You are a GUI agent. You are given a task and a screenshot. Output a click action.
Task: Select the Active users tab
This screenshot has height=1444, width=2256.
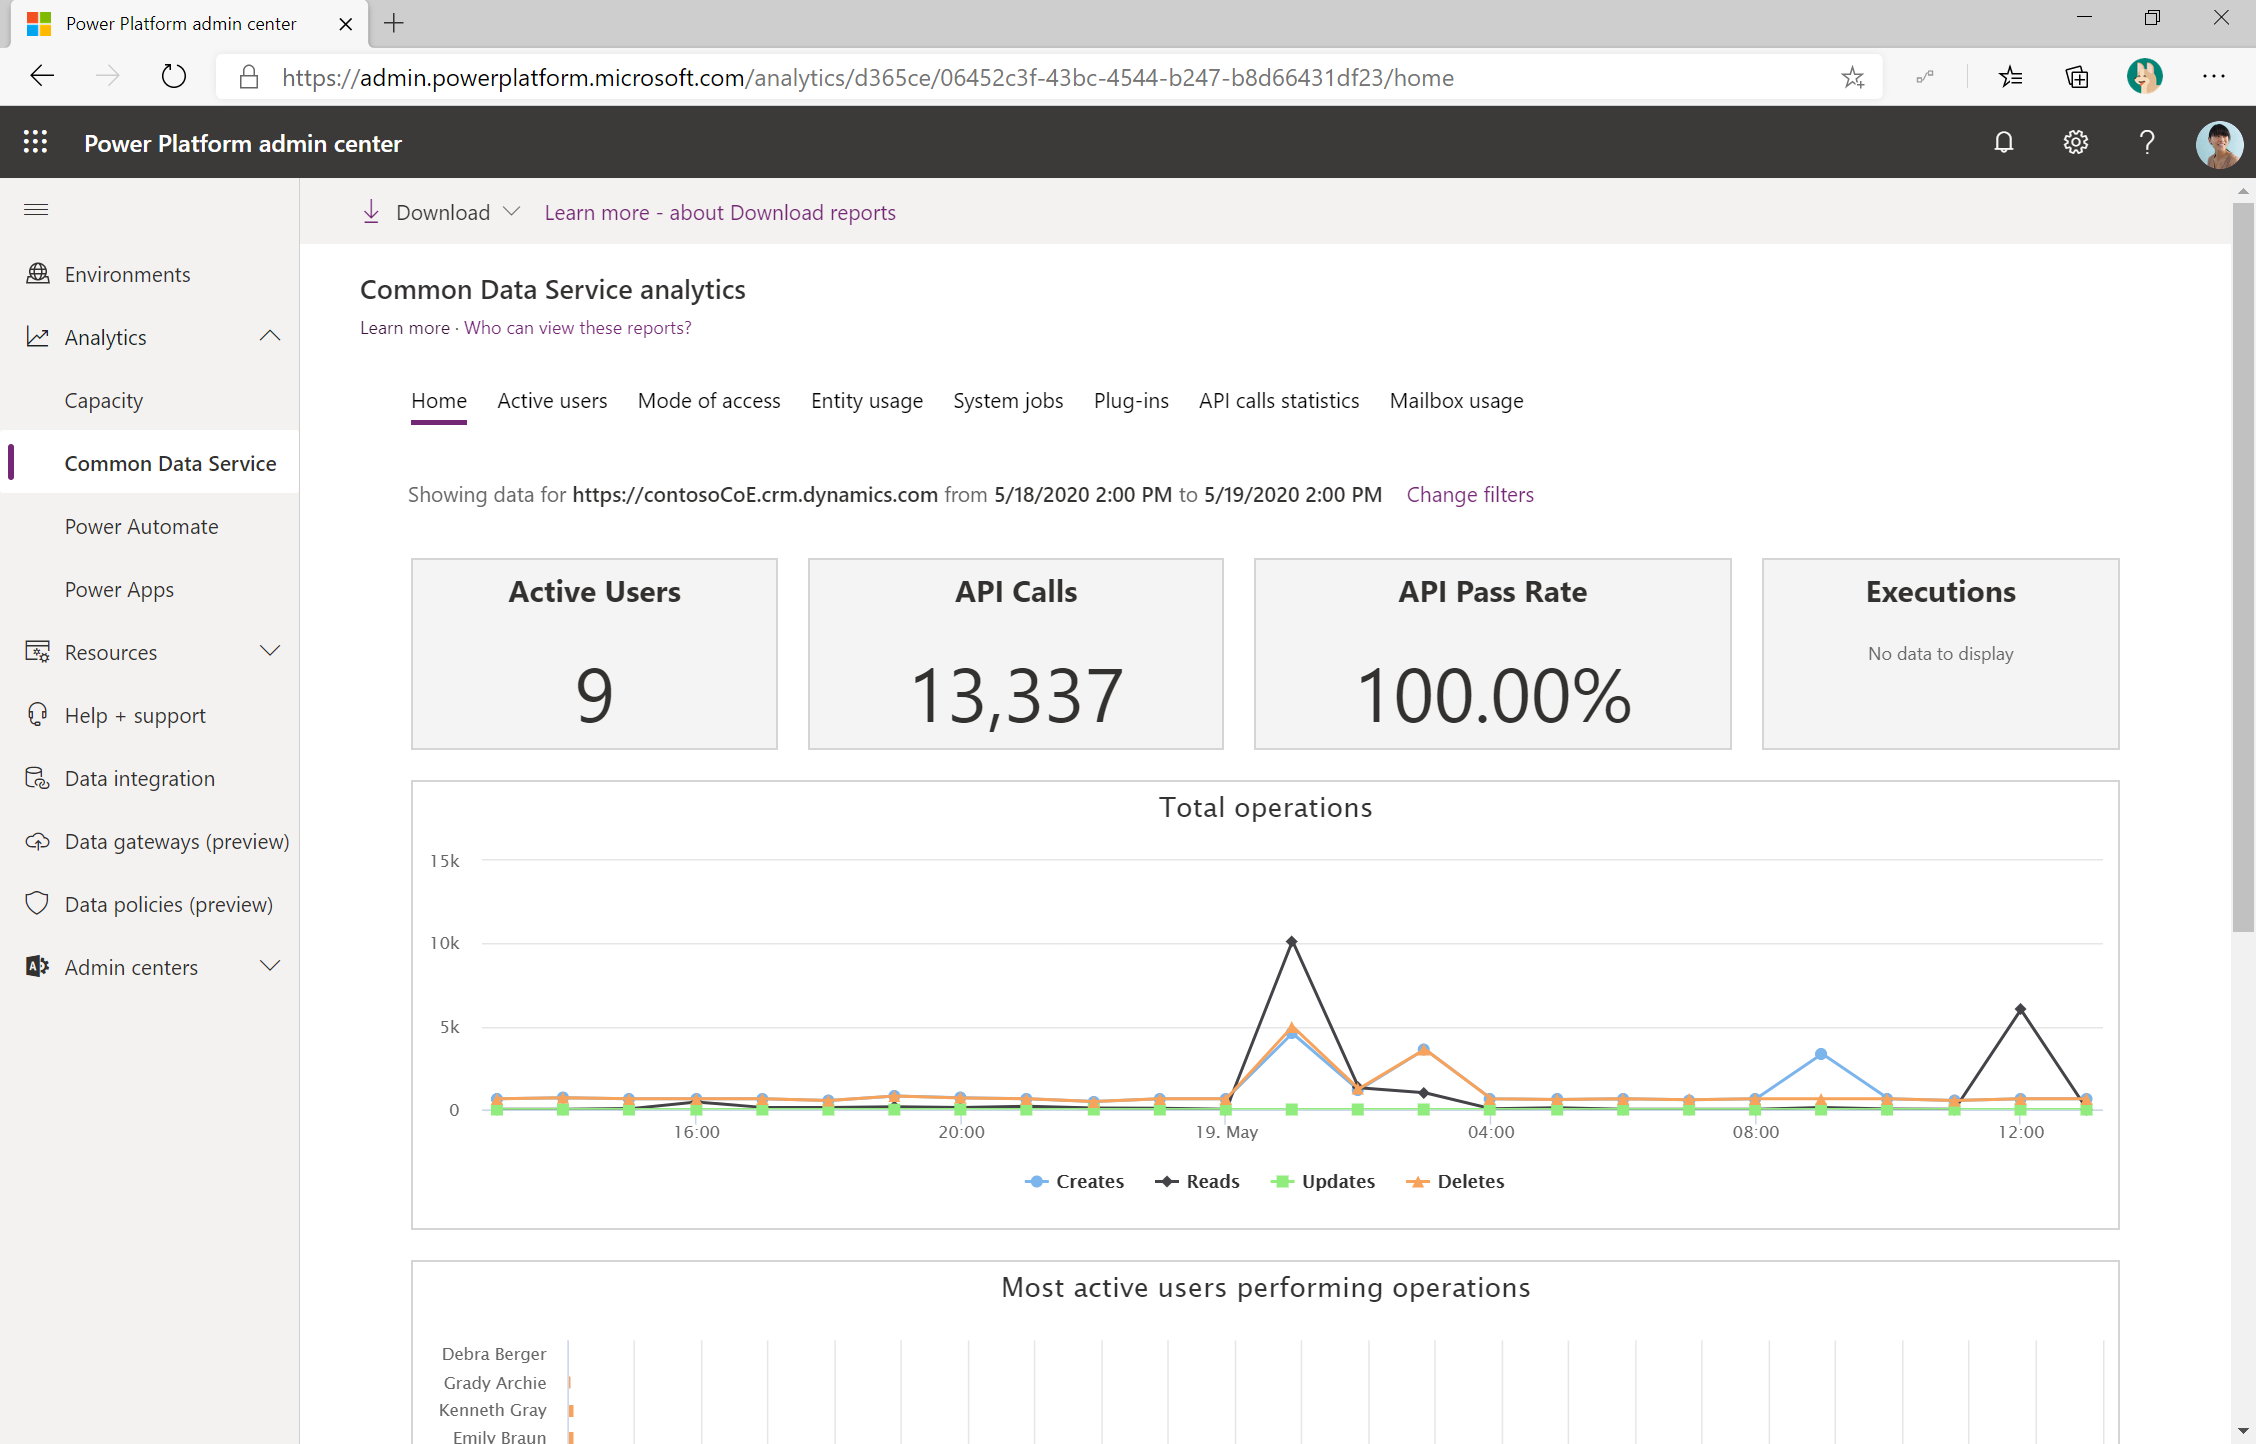[552, 400]
